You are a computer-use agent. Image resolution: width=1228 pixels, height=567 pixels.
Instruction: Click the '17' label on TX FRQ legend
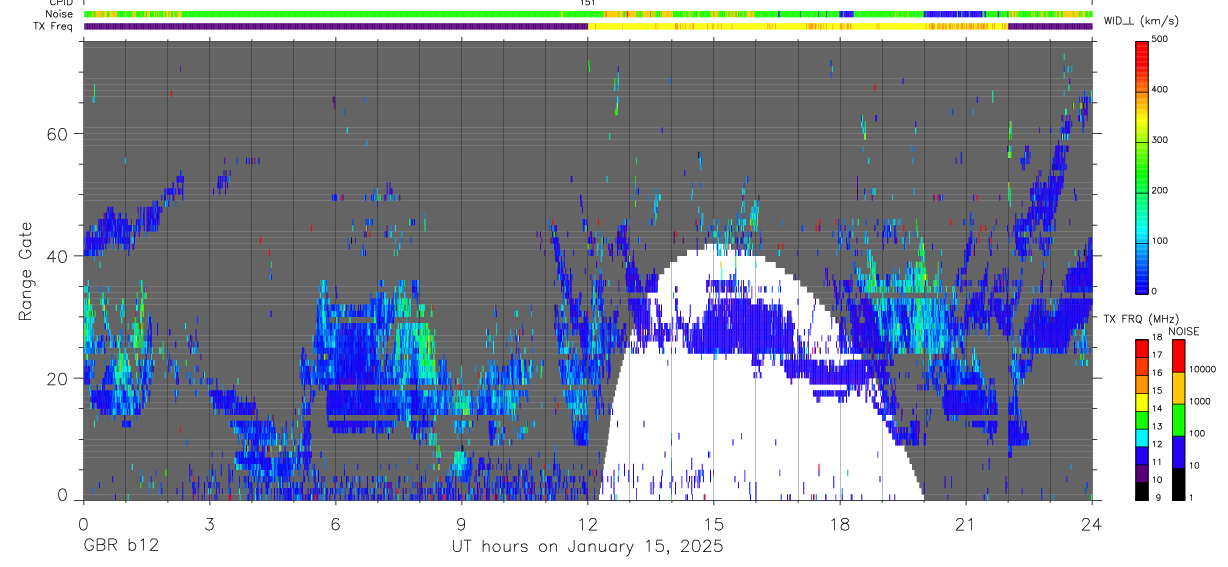pos(1157,355)
